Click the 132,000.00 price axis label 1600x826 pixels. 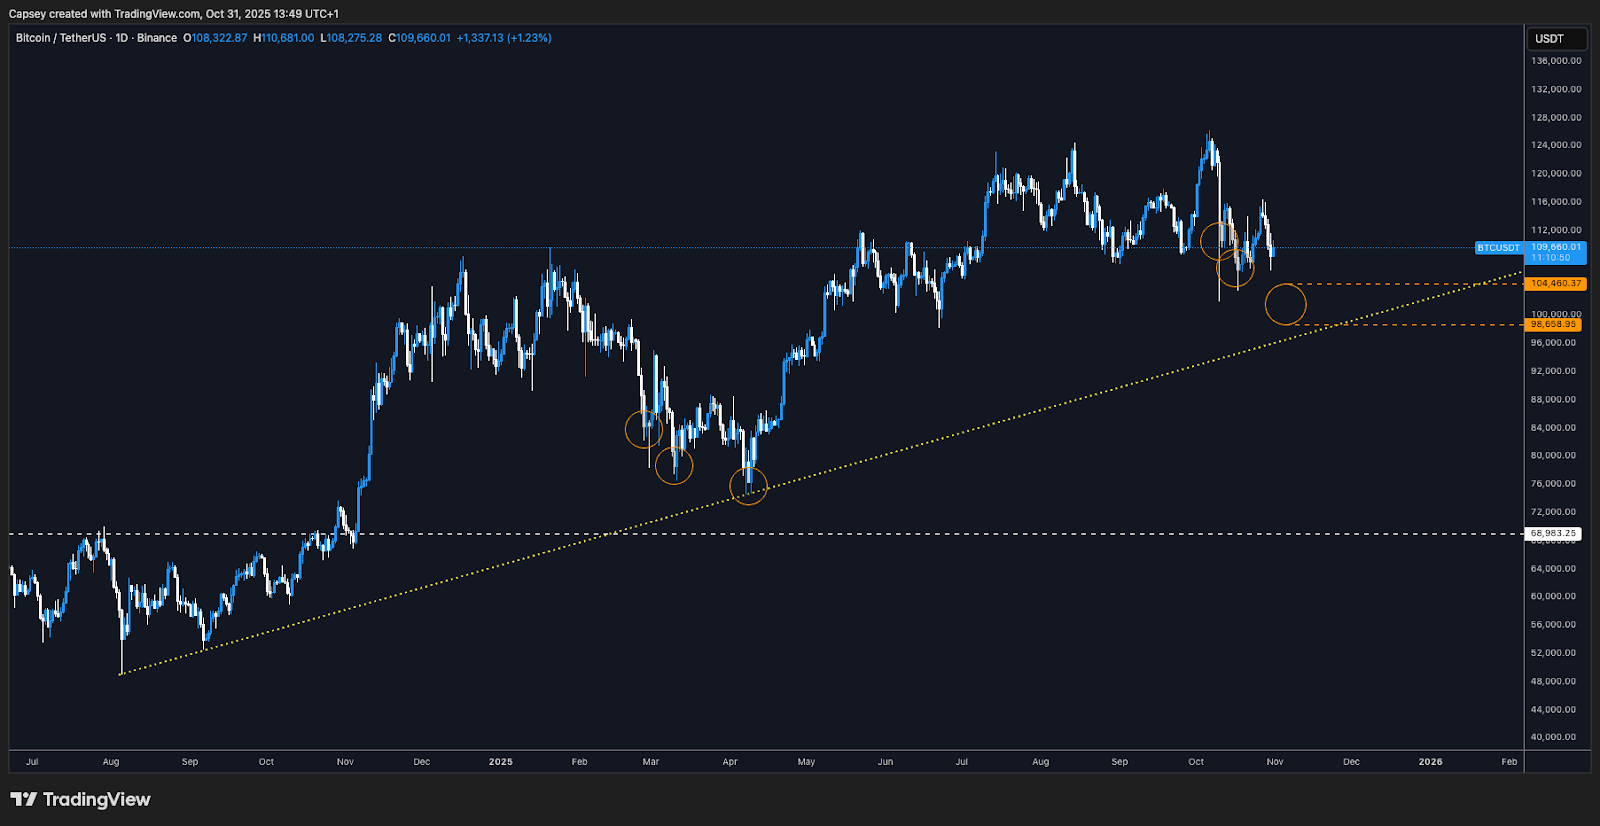coord(1556,89)
